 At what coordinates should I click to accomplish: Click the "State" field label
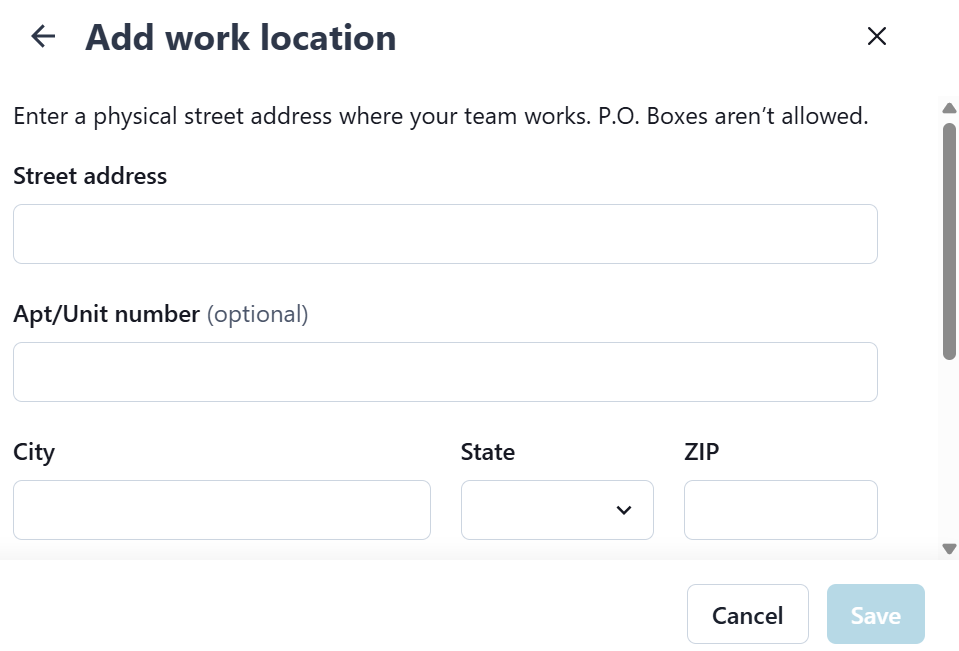click(487, 452)
